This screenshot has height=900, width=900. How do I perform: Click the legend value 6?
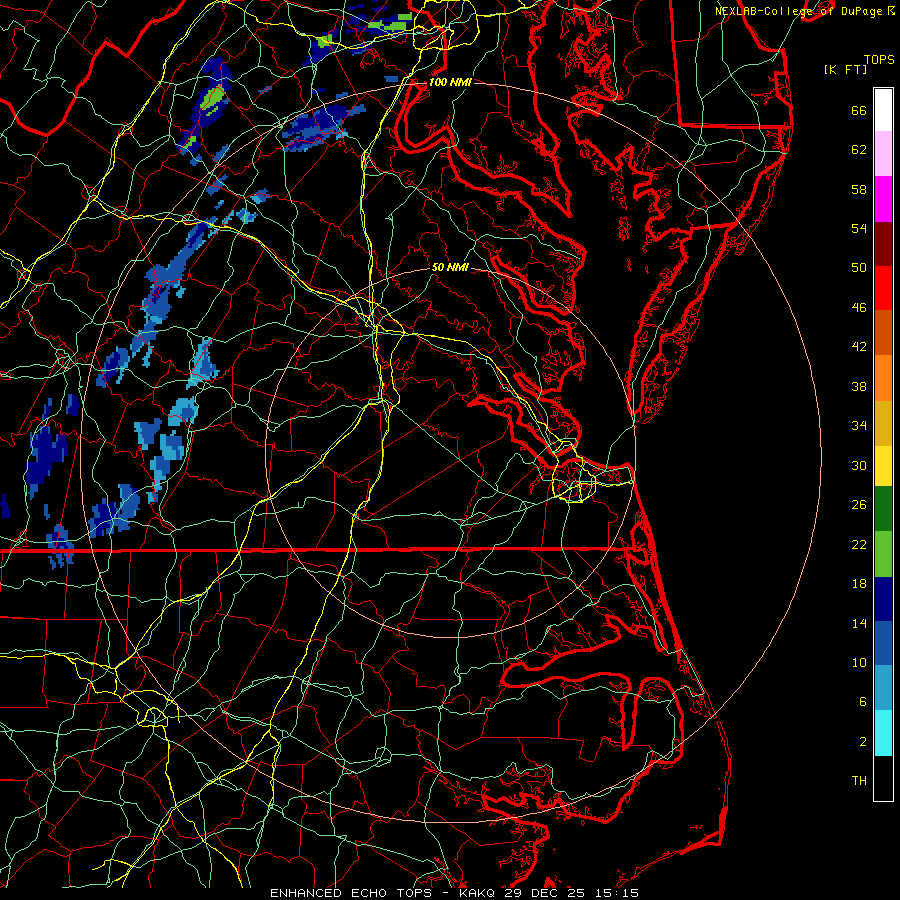(863, 702)
